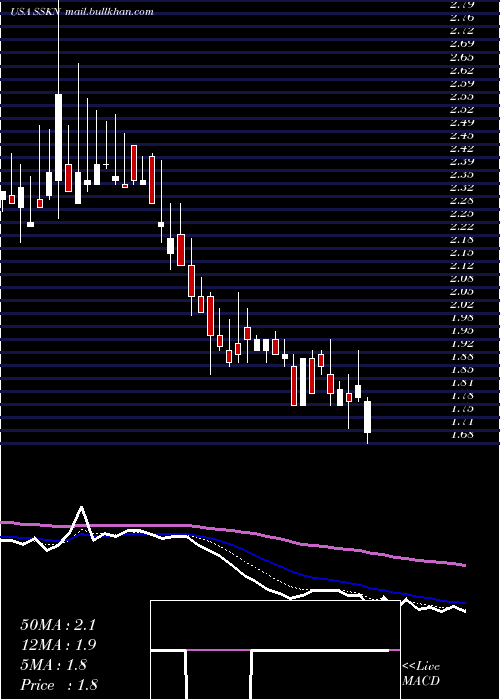Click the 2.76 price axis label

point(461,18)
